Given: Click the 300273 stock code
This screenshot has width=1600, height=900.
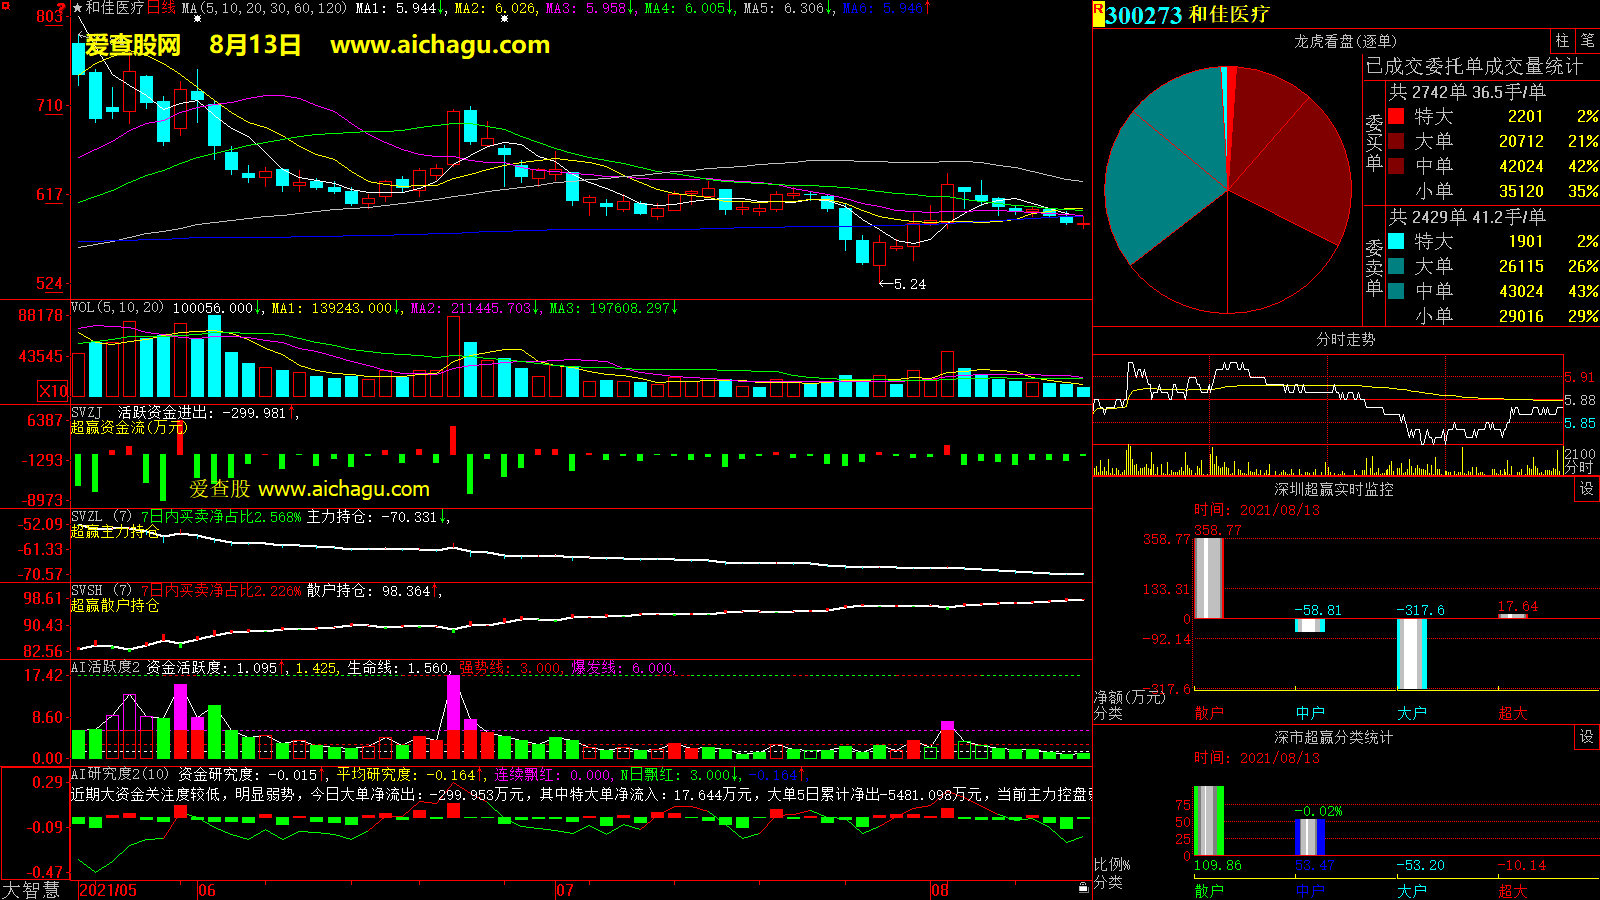Looking at the screenshot, I should (1144, 15).
